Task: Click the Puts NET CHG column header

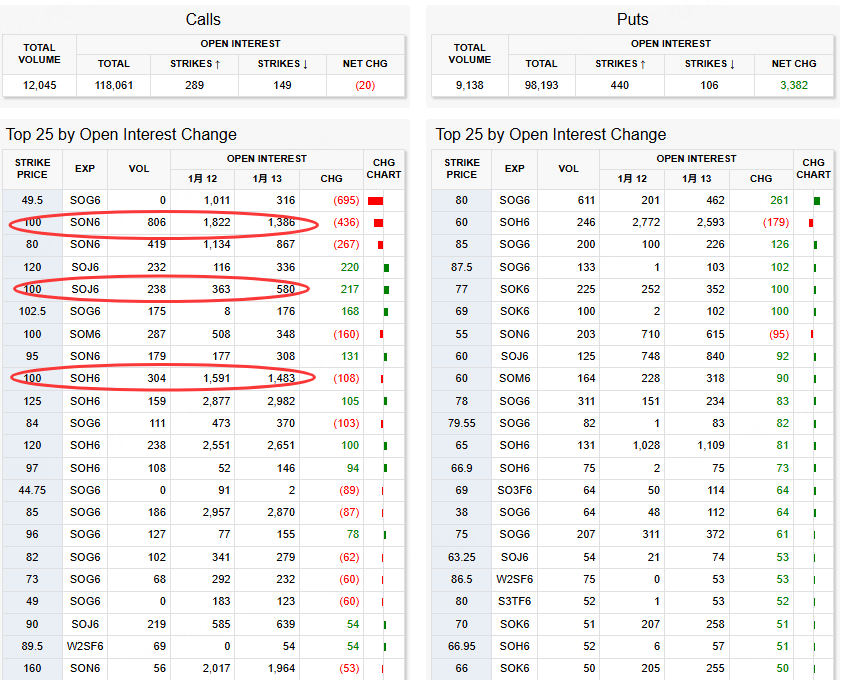Action: coord(794,64)
